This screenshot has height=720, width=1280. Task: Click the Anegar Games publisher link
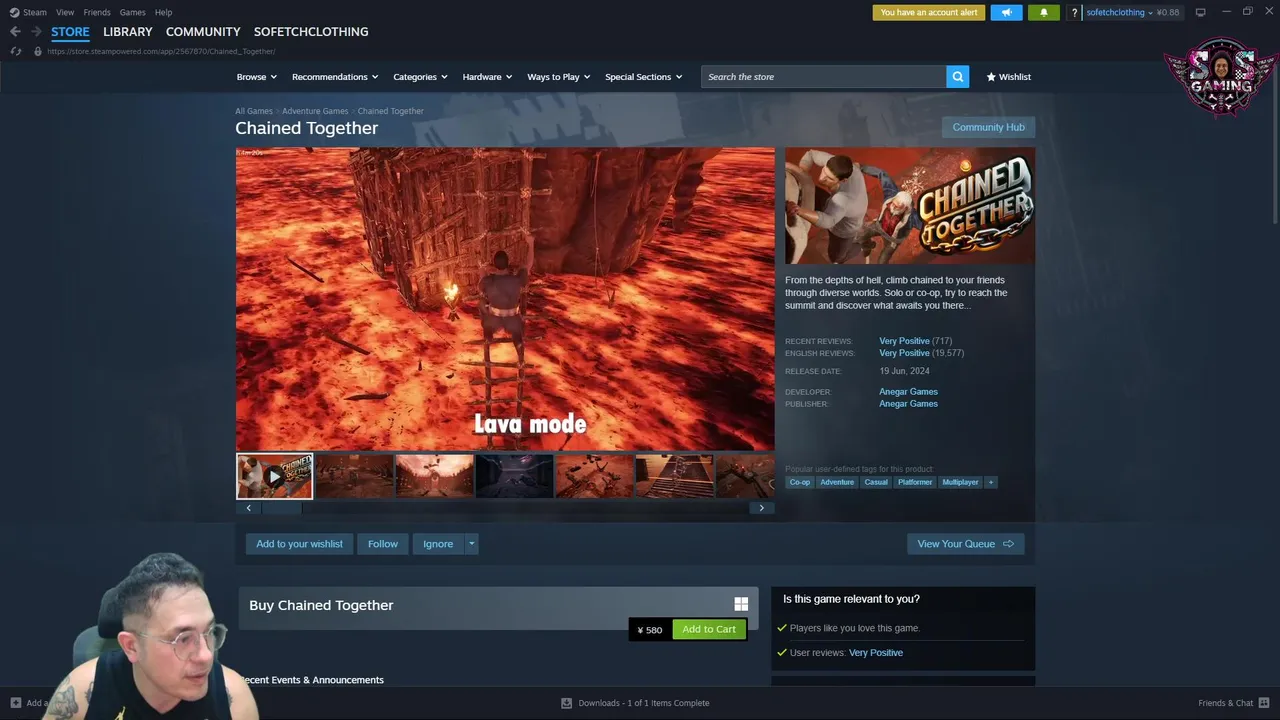[x=908, y=404]
